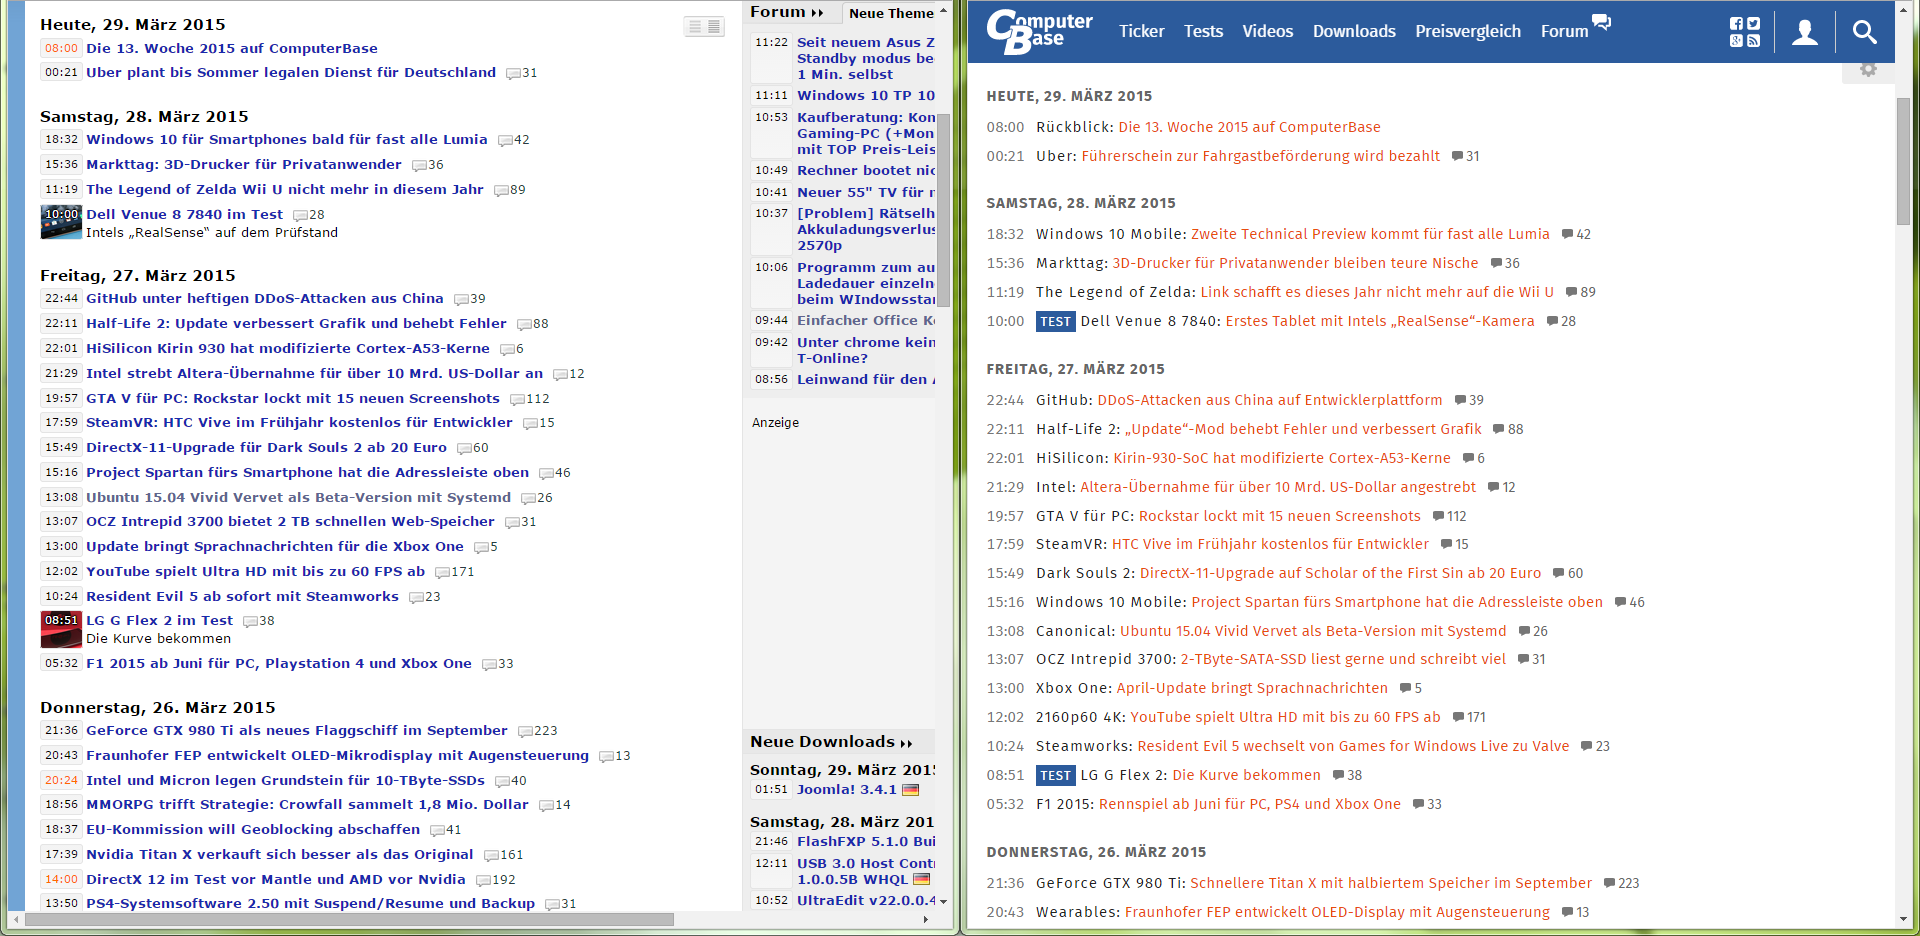Click orange time badge 20:24 for Intel und Micron

[x=61, y=780]
